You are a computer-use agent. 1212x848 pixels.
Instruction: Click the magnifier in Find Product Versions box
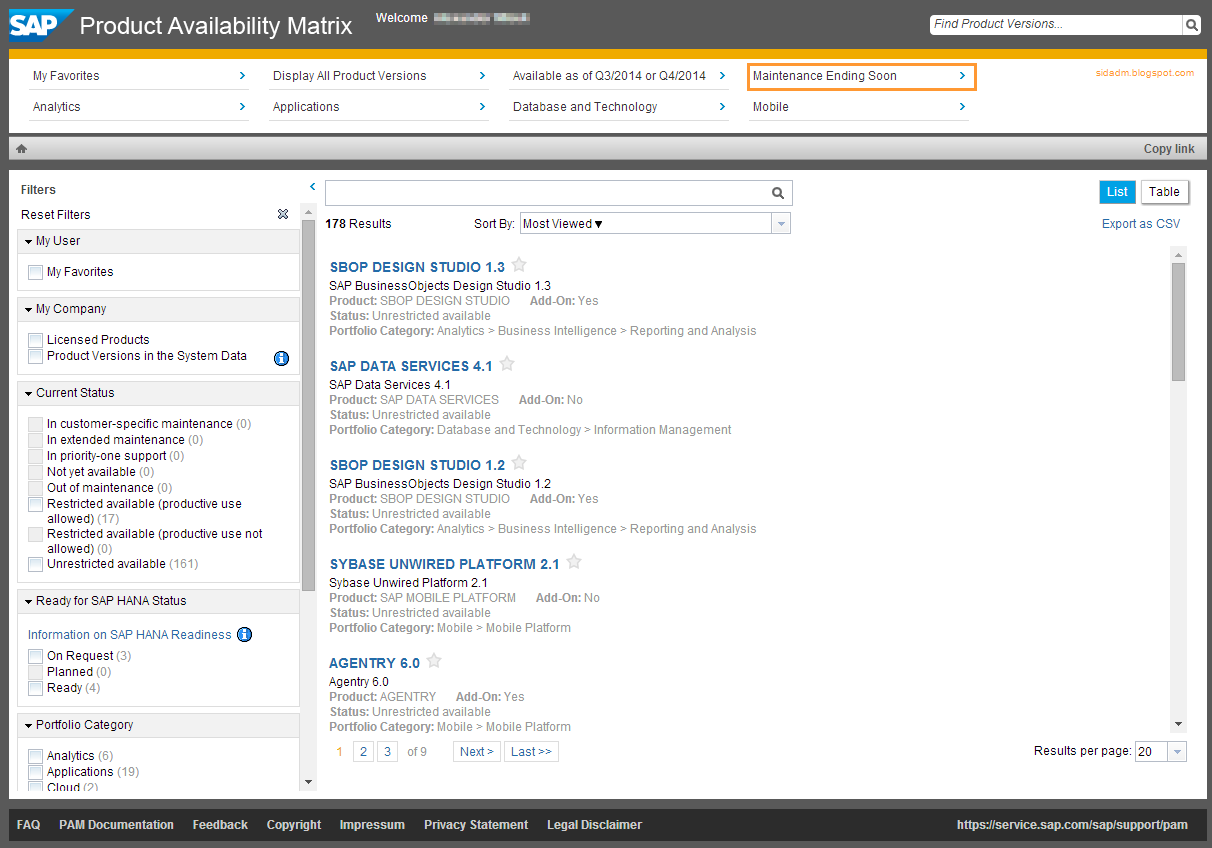click(1190, 23)
